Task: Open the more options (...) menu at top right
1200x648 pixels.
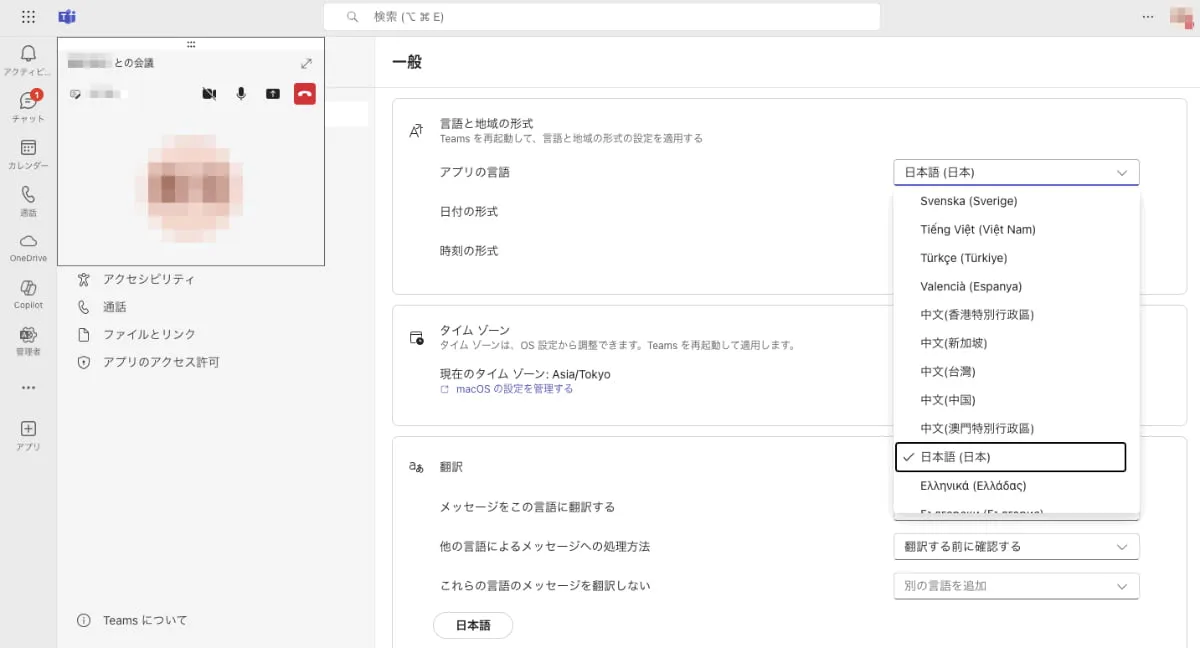Action: (x=1147, y=16)
